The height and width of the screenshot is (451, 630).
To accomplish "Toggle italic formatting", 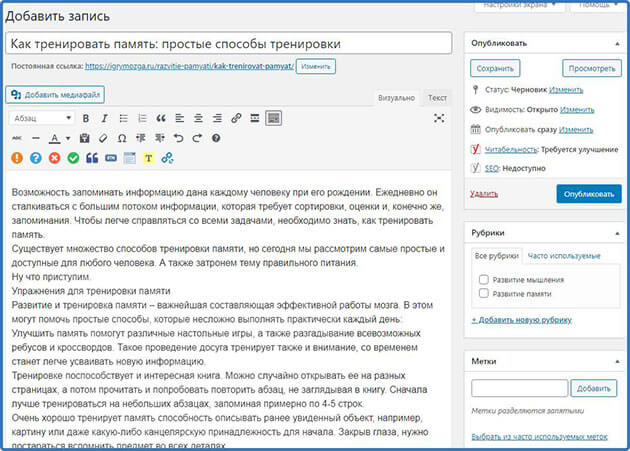I will point(104,118).
